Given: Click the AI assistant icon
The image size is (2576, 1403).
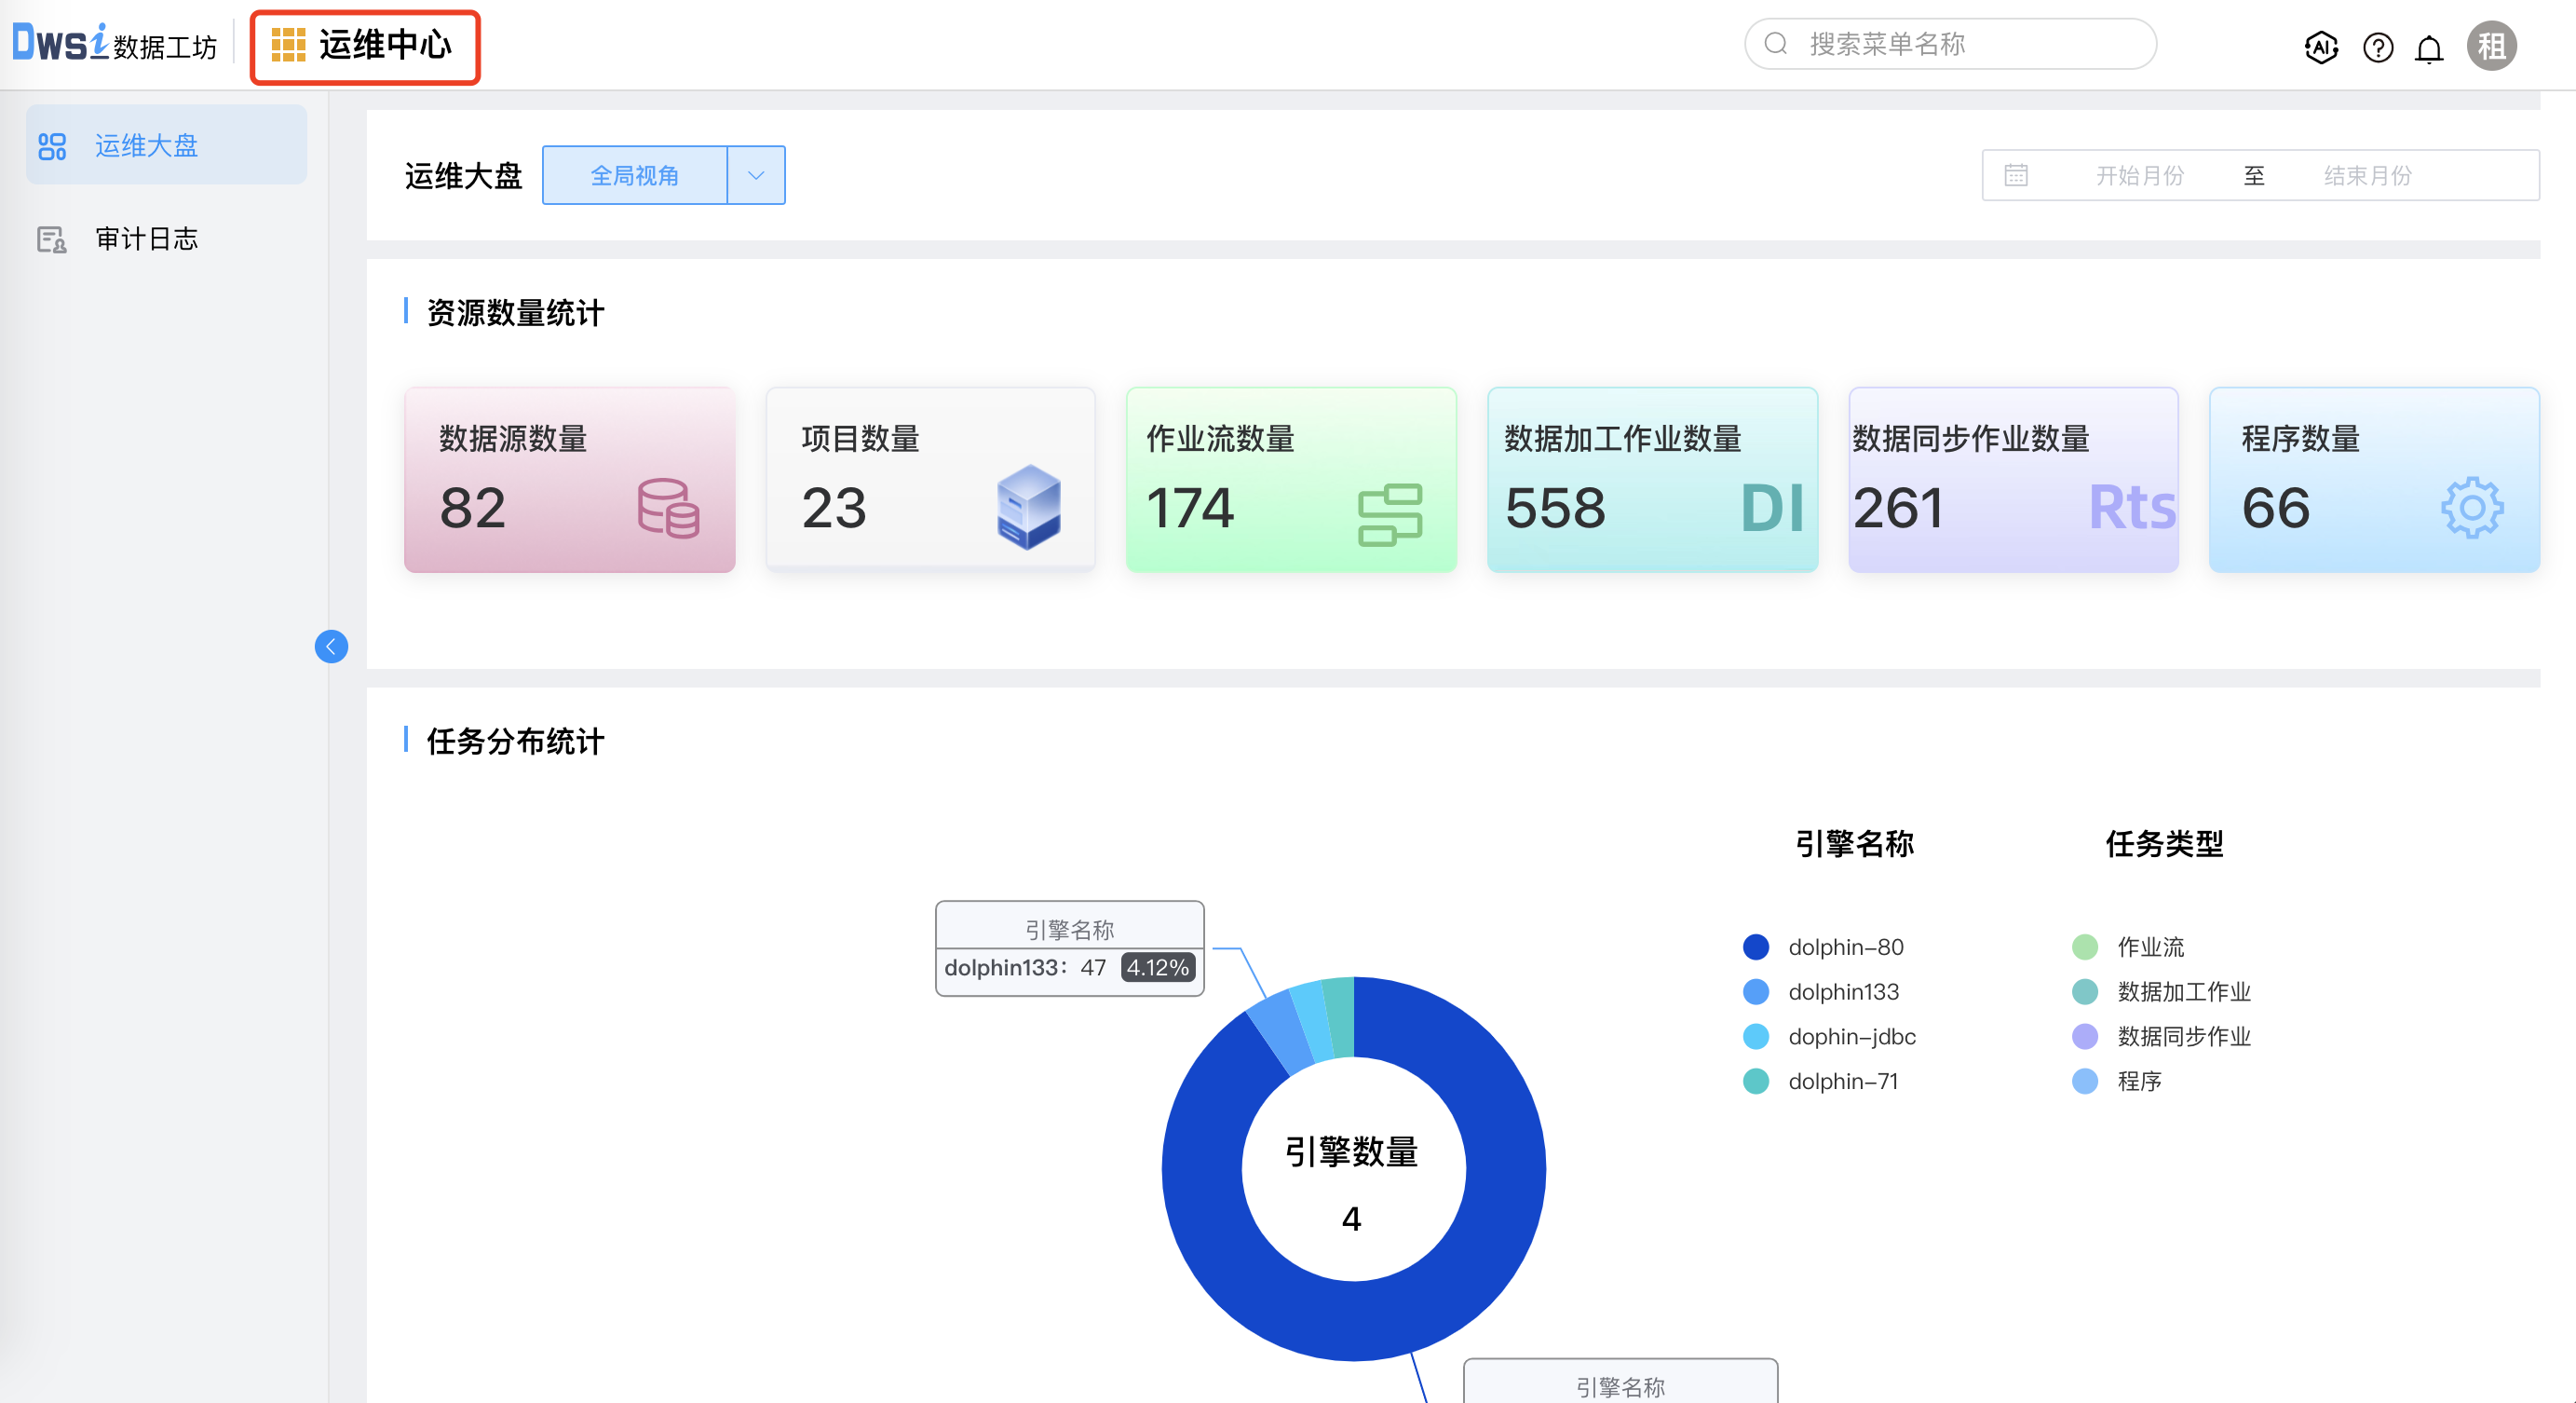Looking at the screenshot, I should (2320, 46).
